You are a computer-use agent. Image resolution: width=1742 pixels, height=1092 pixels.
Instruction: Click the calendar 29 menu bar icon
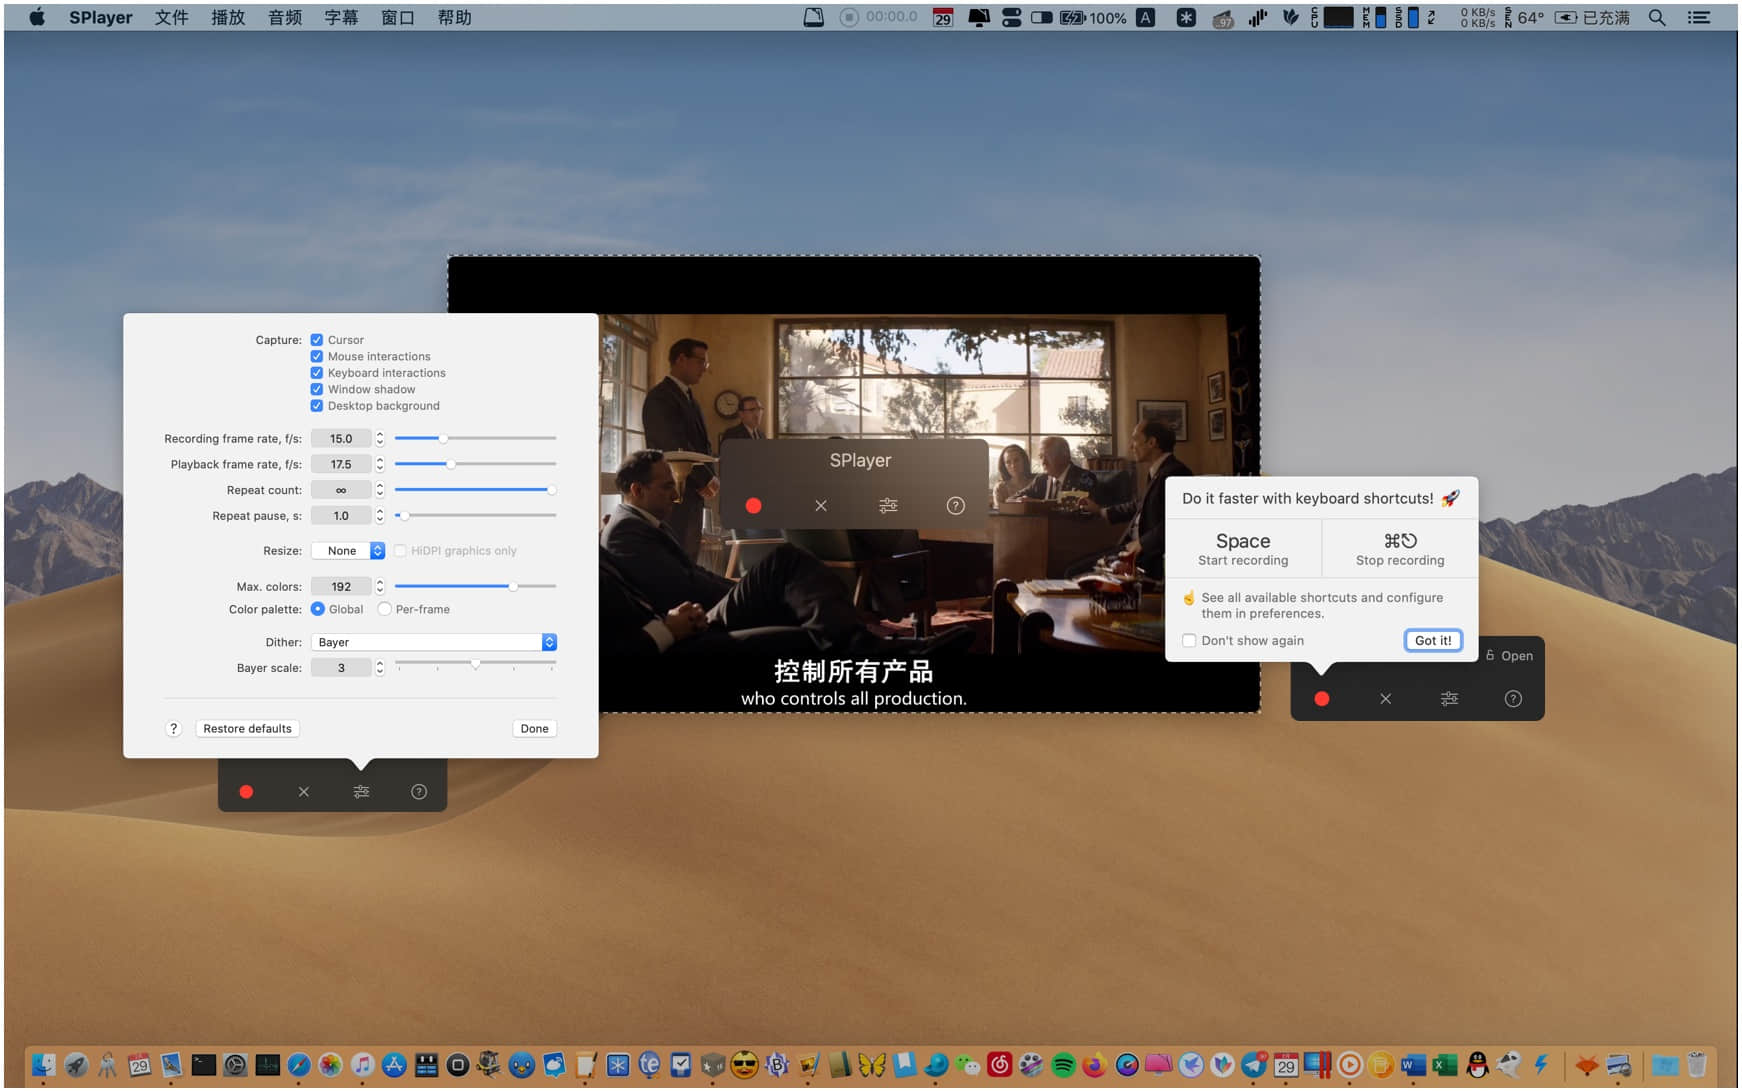click(943, 17)
